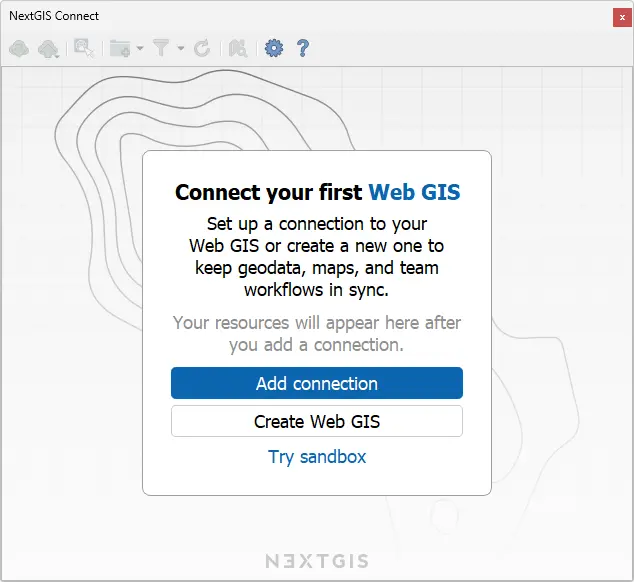Click the map search icon

coord(238,49)
